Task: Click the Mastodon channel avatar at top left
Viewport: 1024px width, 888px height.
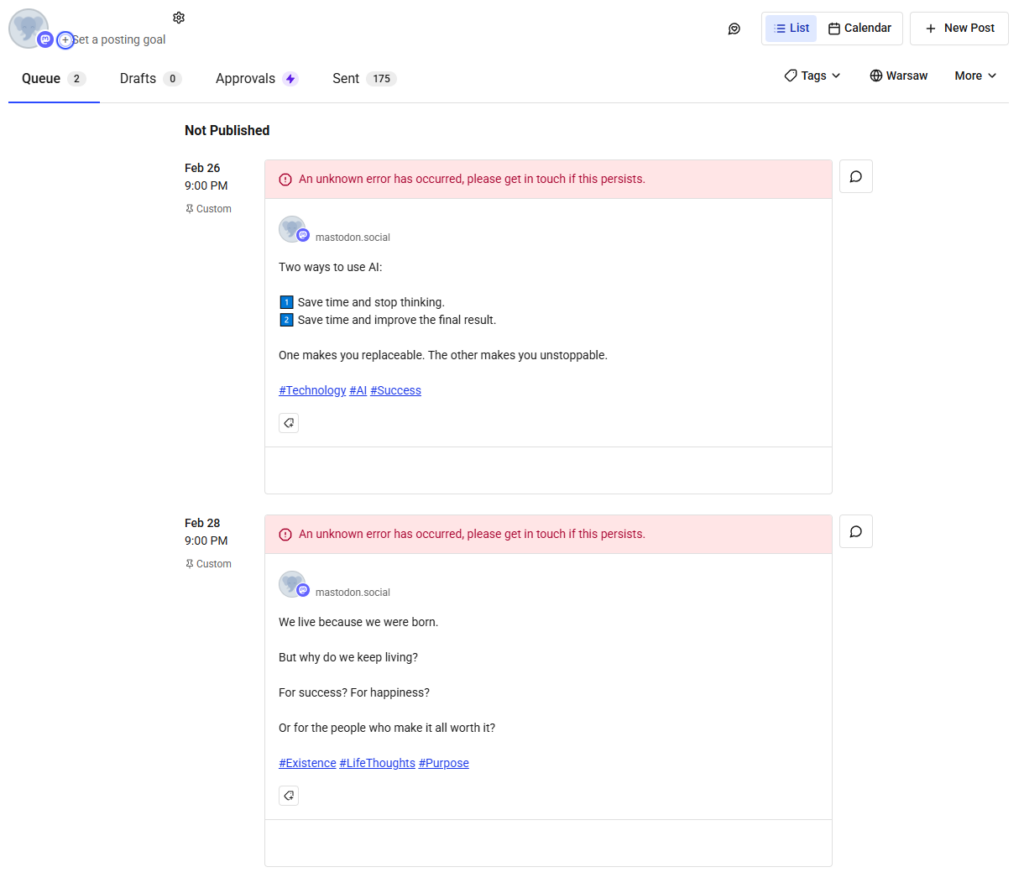Action: coord(27,28)
